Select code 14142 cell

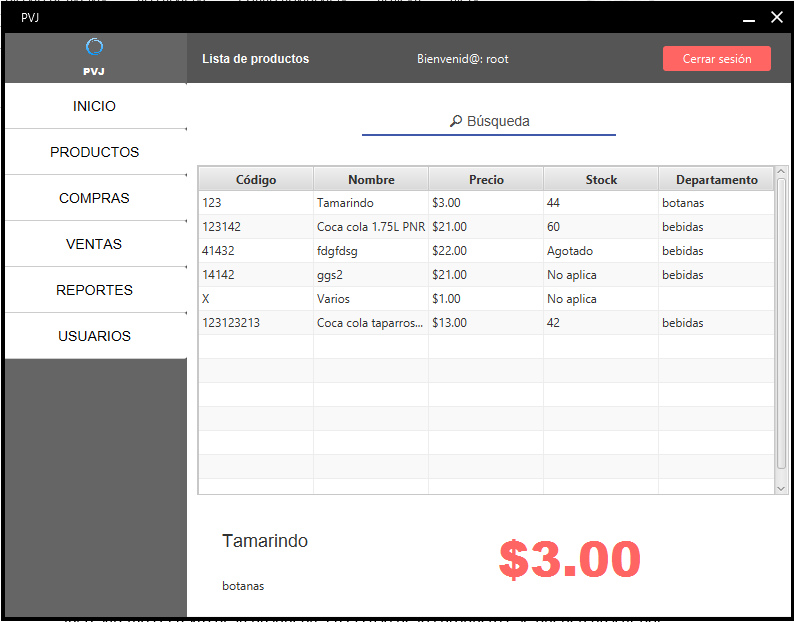pos(256,275)
